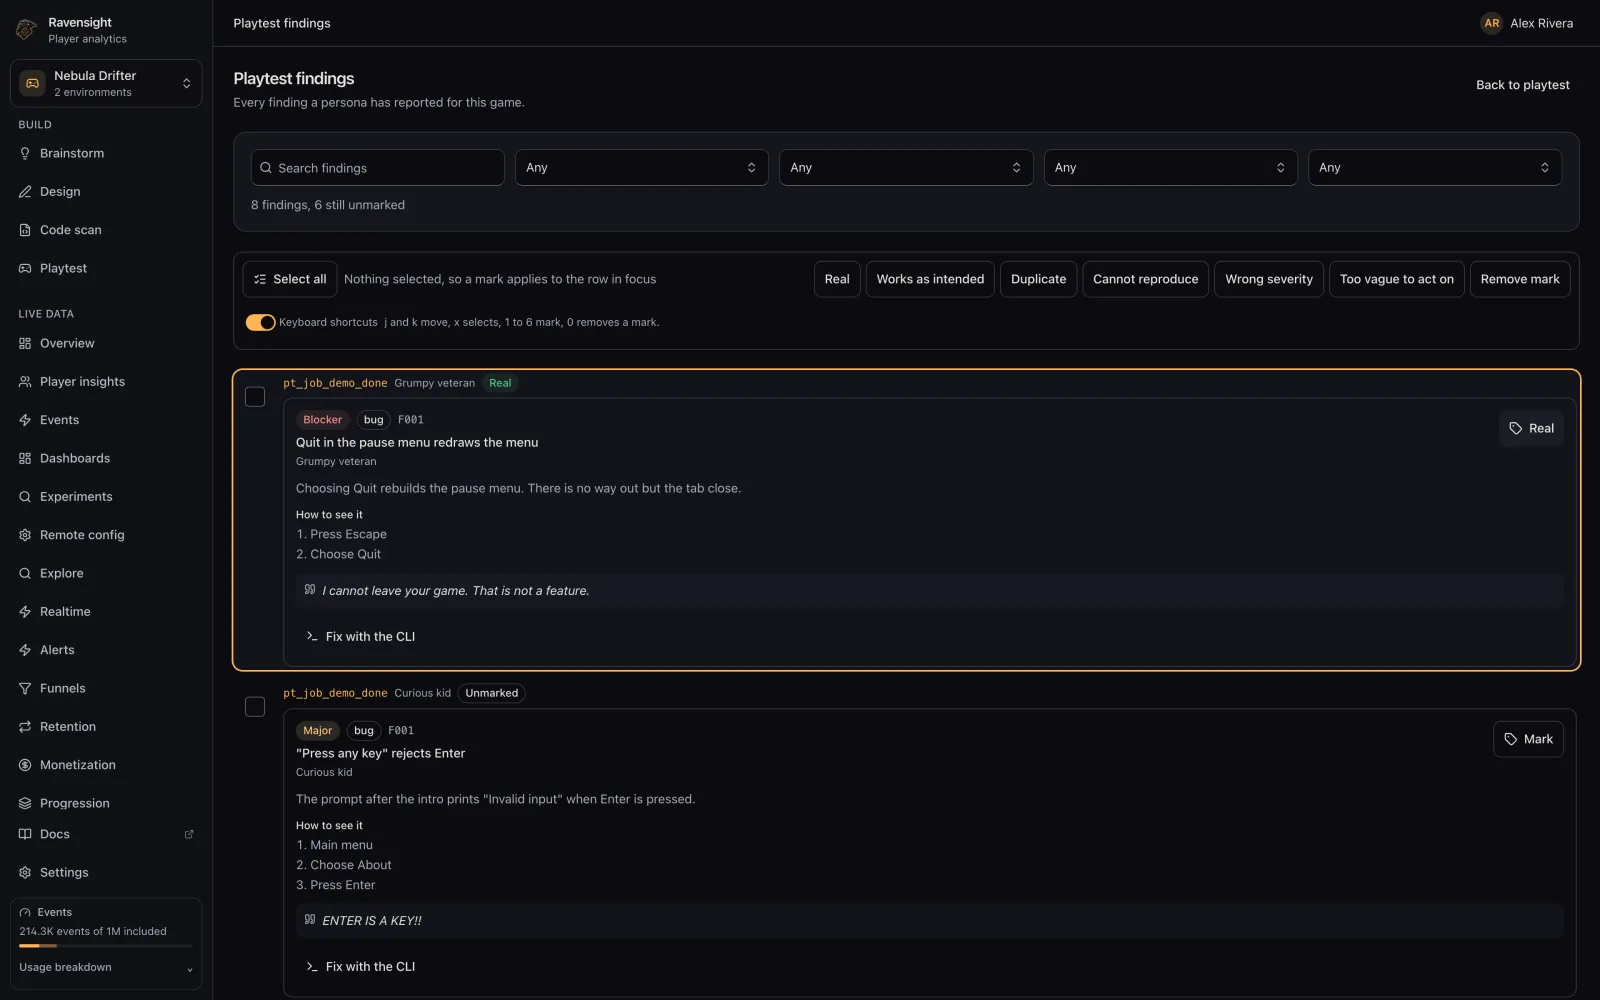The image size is (1600, 1000).
Task: Click the Monetization dollar icon
Action: pos(25,765)
